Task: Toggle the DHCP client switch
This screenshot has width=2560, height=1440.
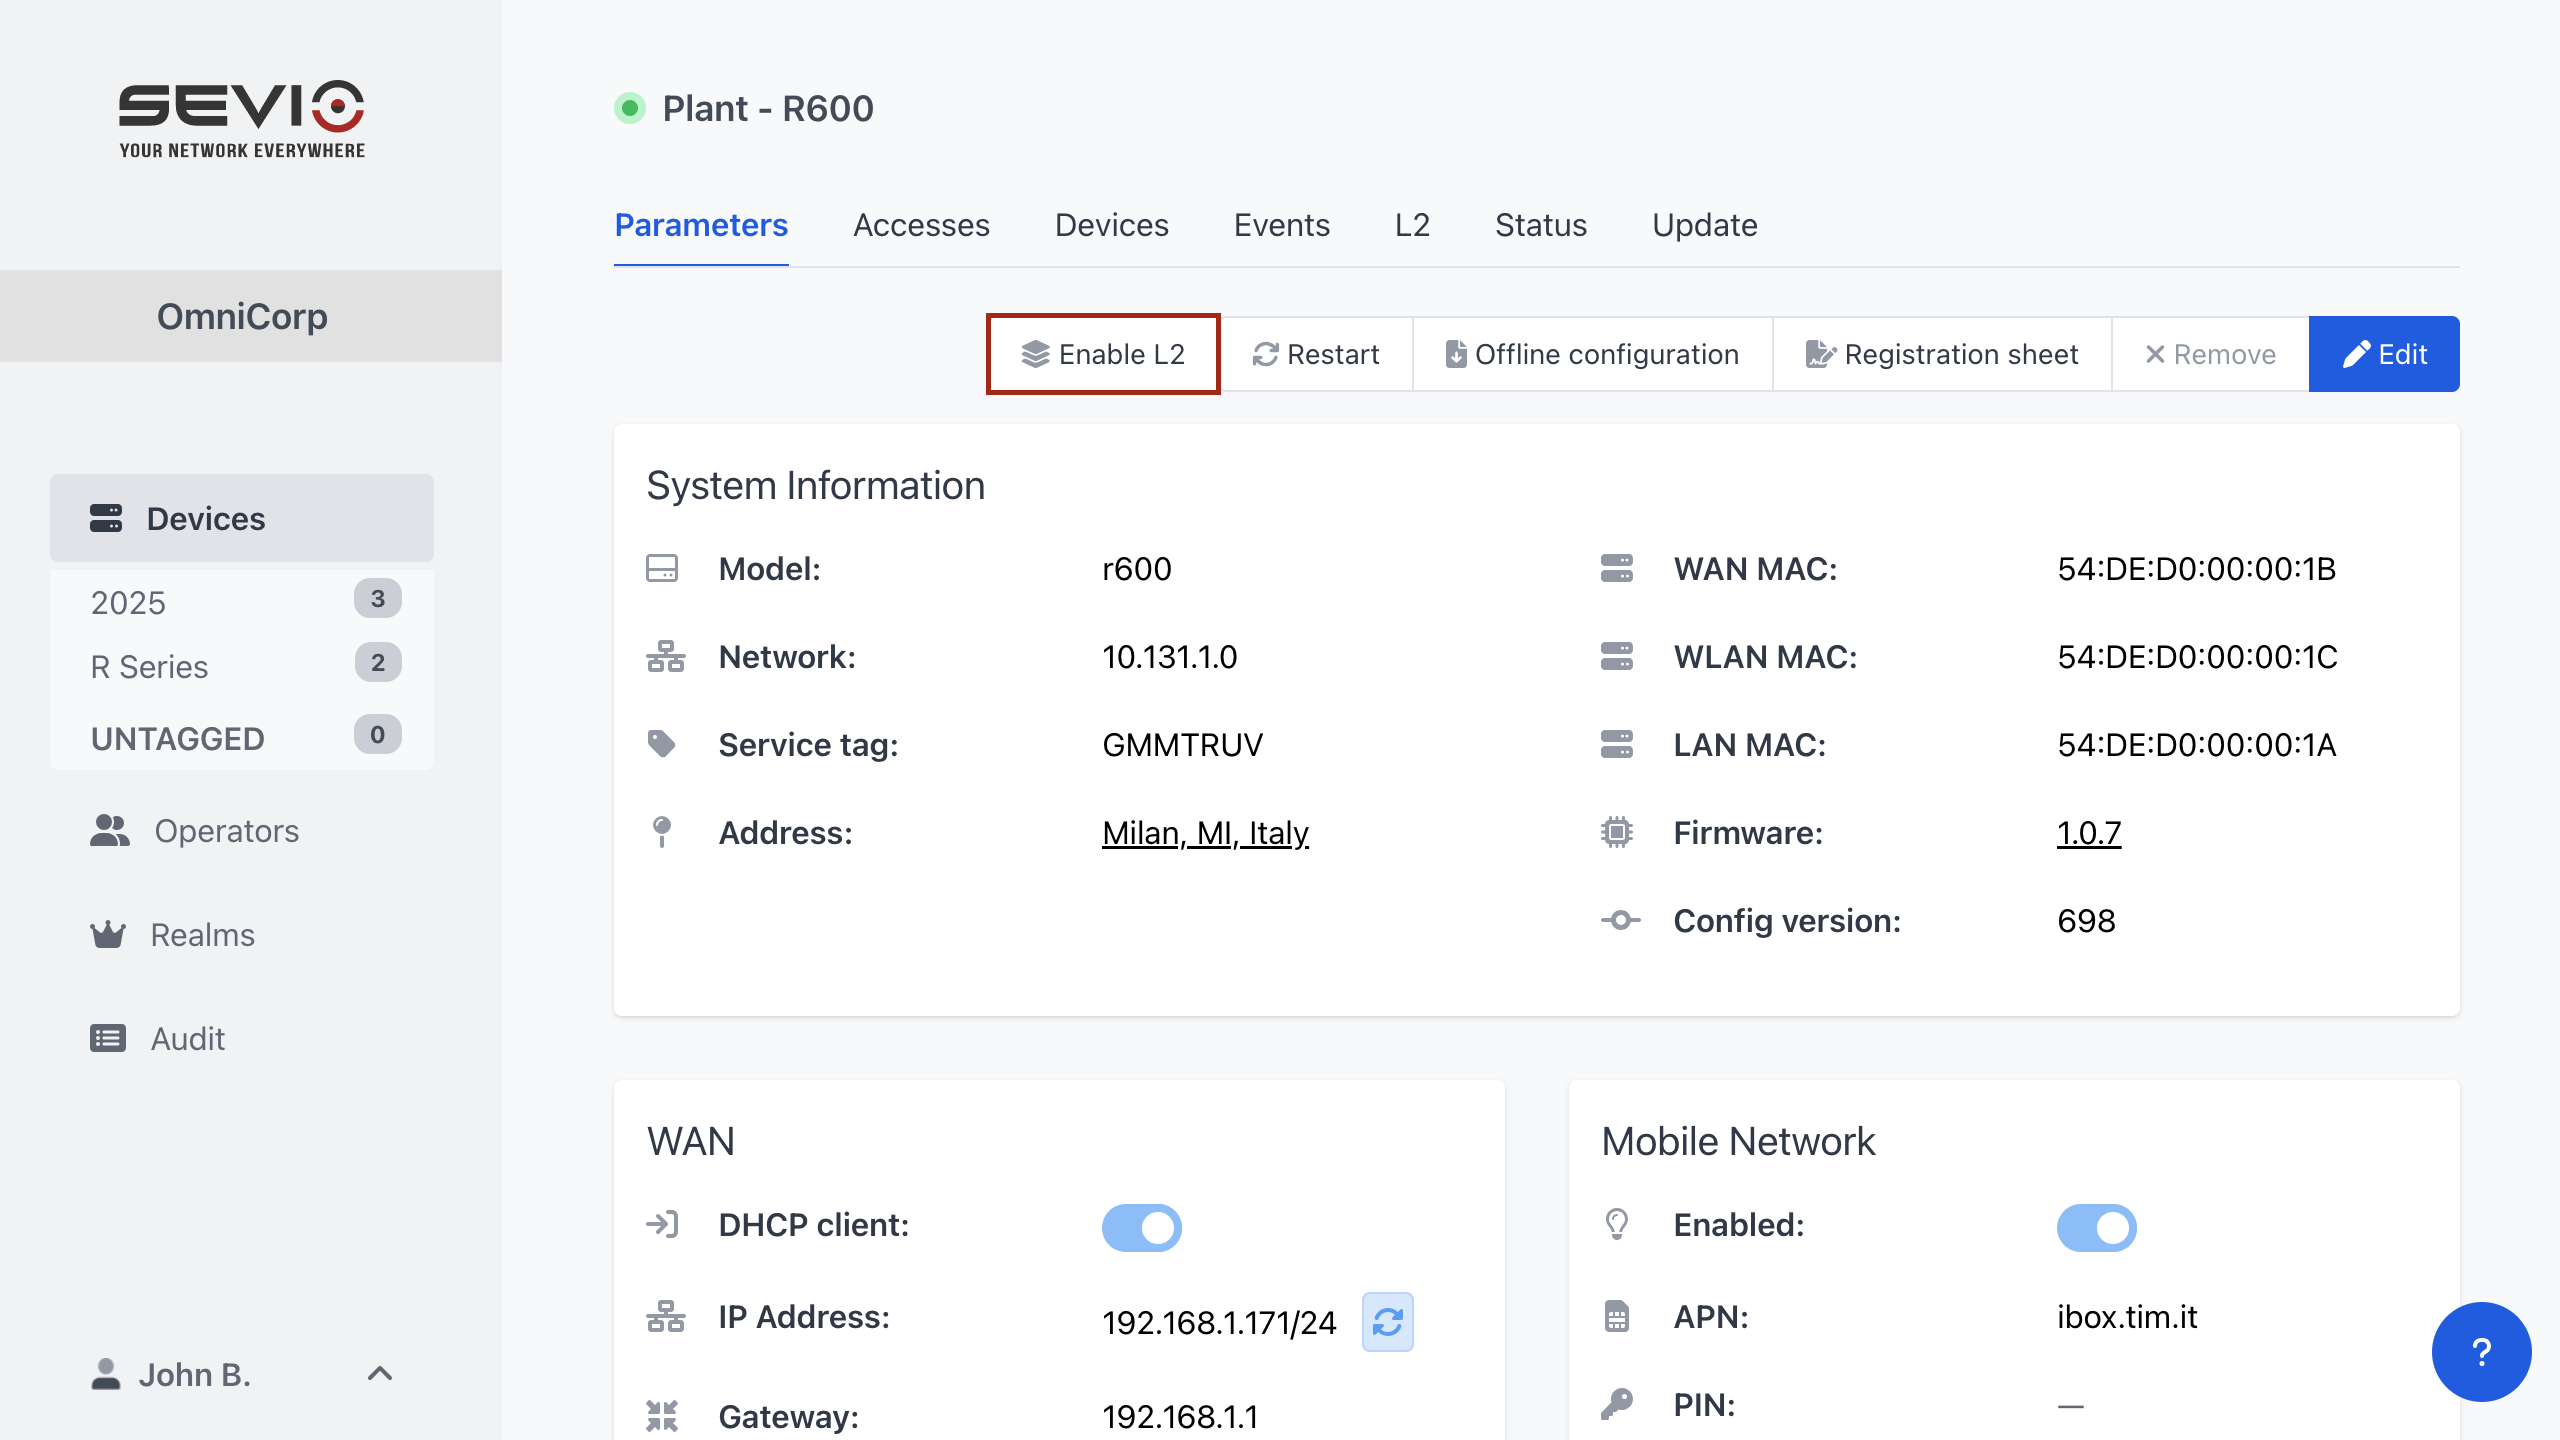Action: point(1141,1227)
